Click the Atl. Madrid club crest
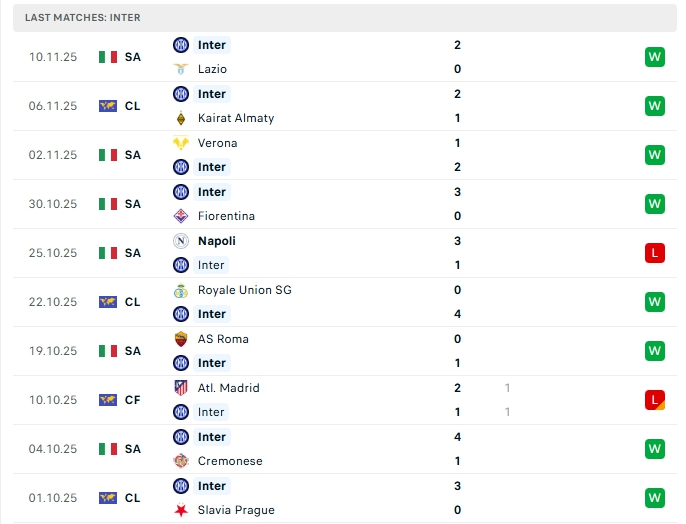Screen dimensions: 686x524 (181, 388)
